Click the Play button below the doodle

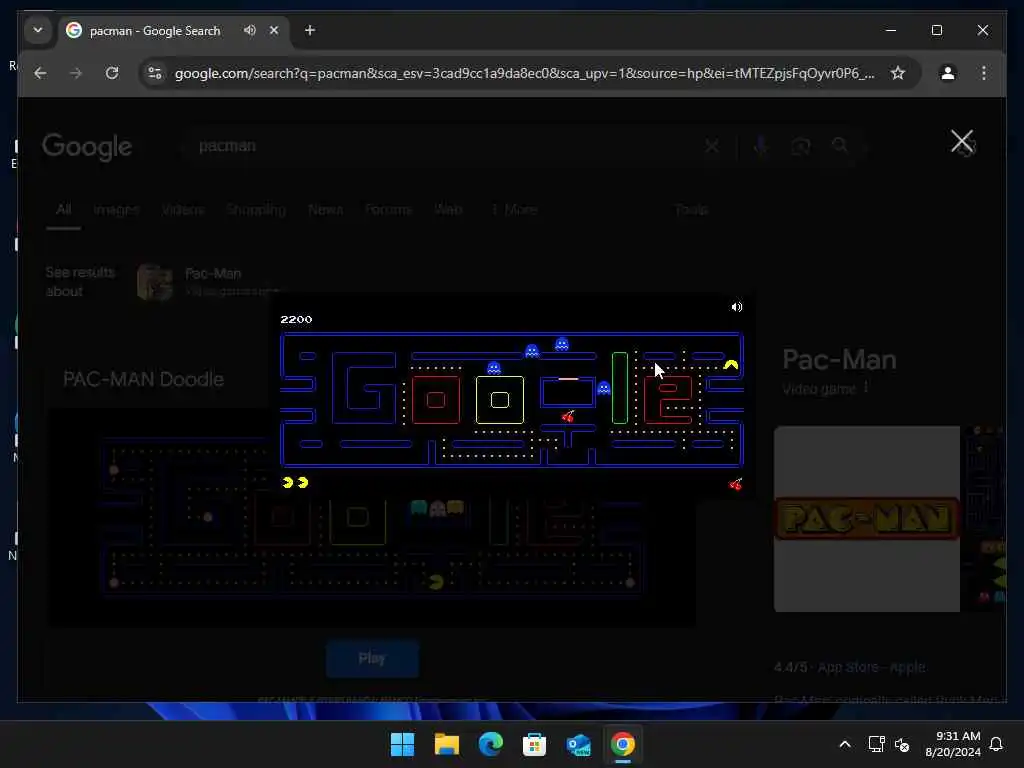(372, 658)
